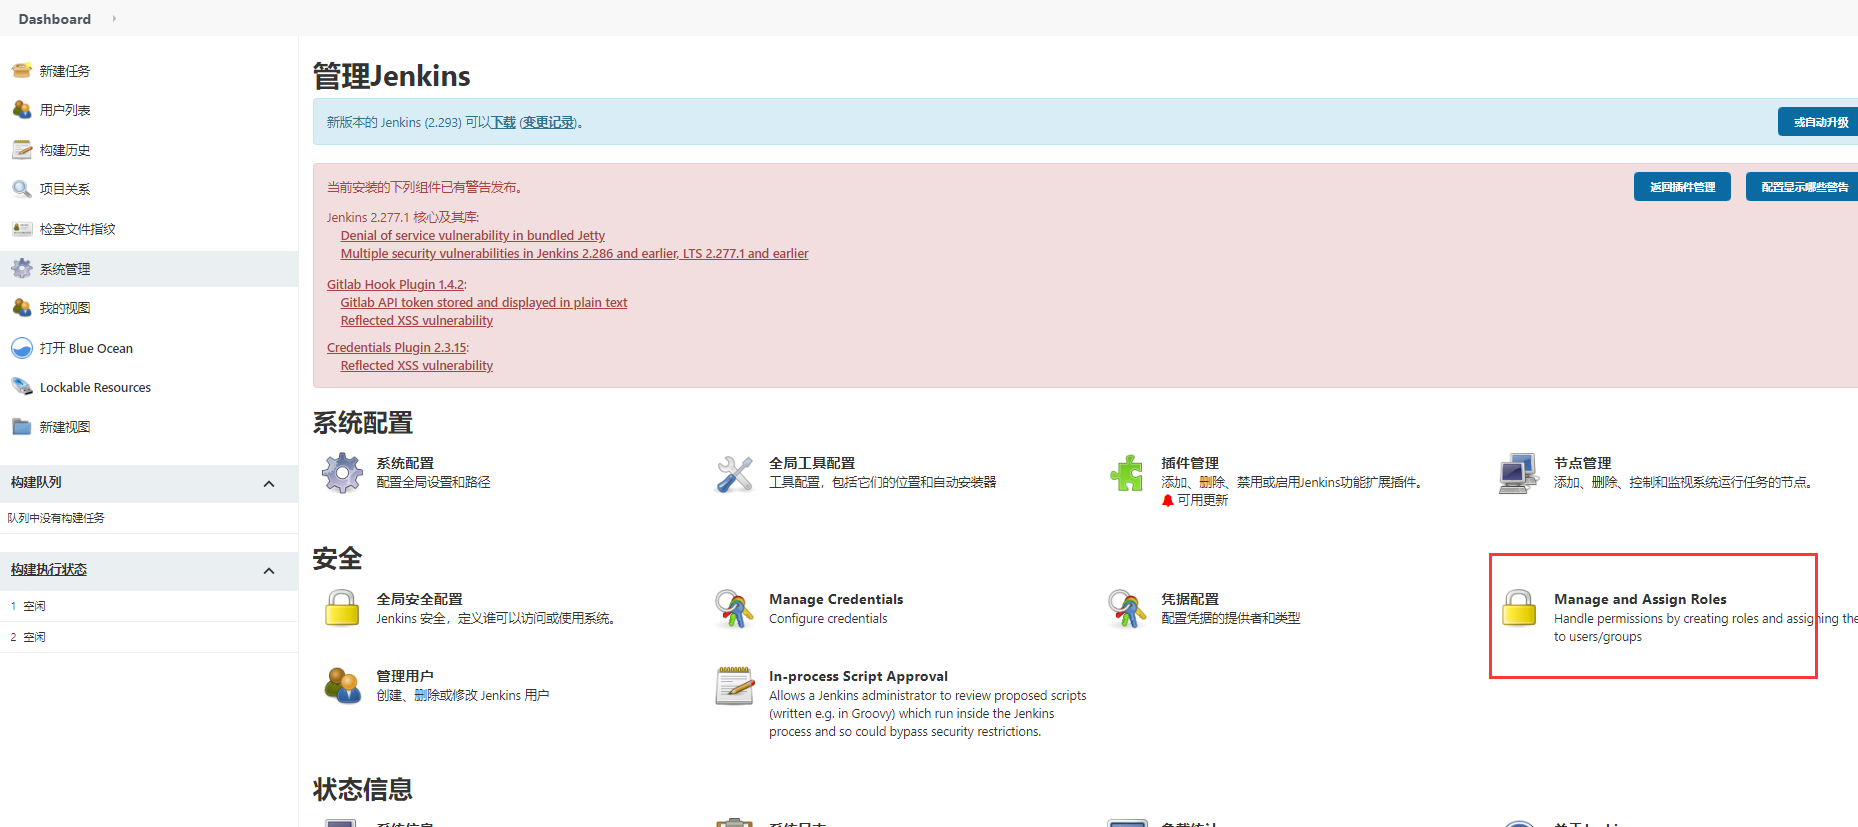Select 系统管理 menu entry

click(x=65, y=269)
